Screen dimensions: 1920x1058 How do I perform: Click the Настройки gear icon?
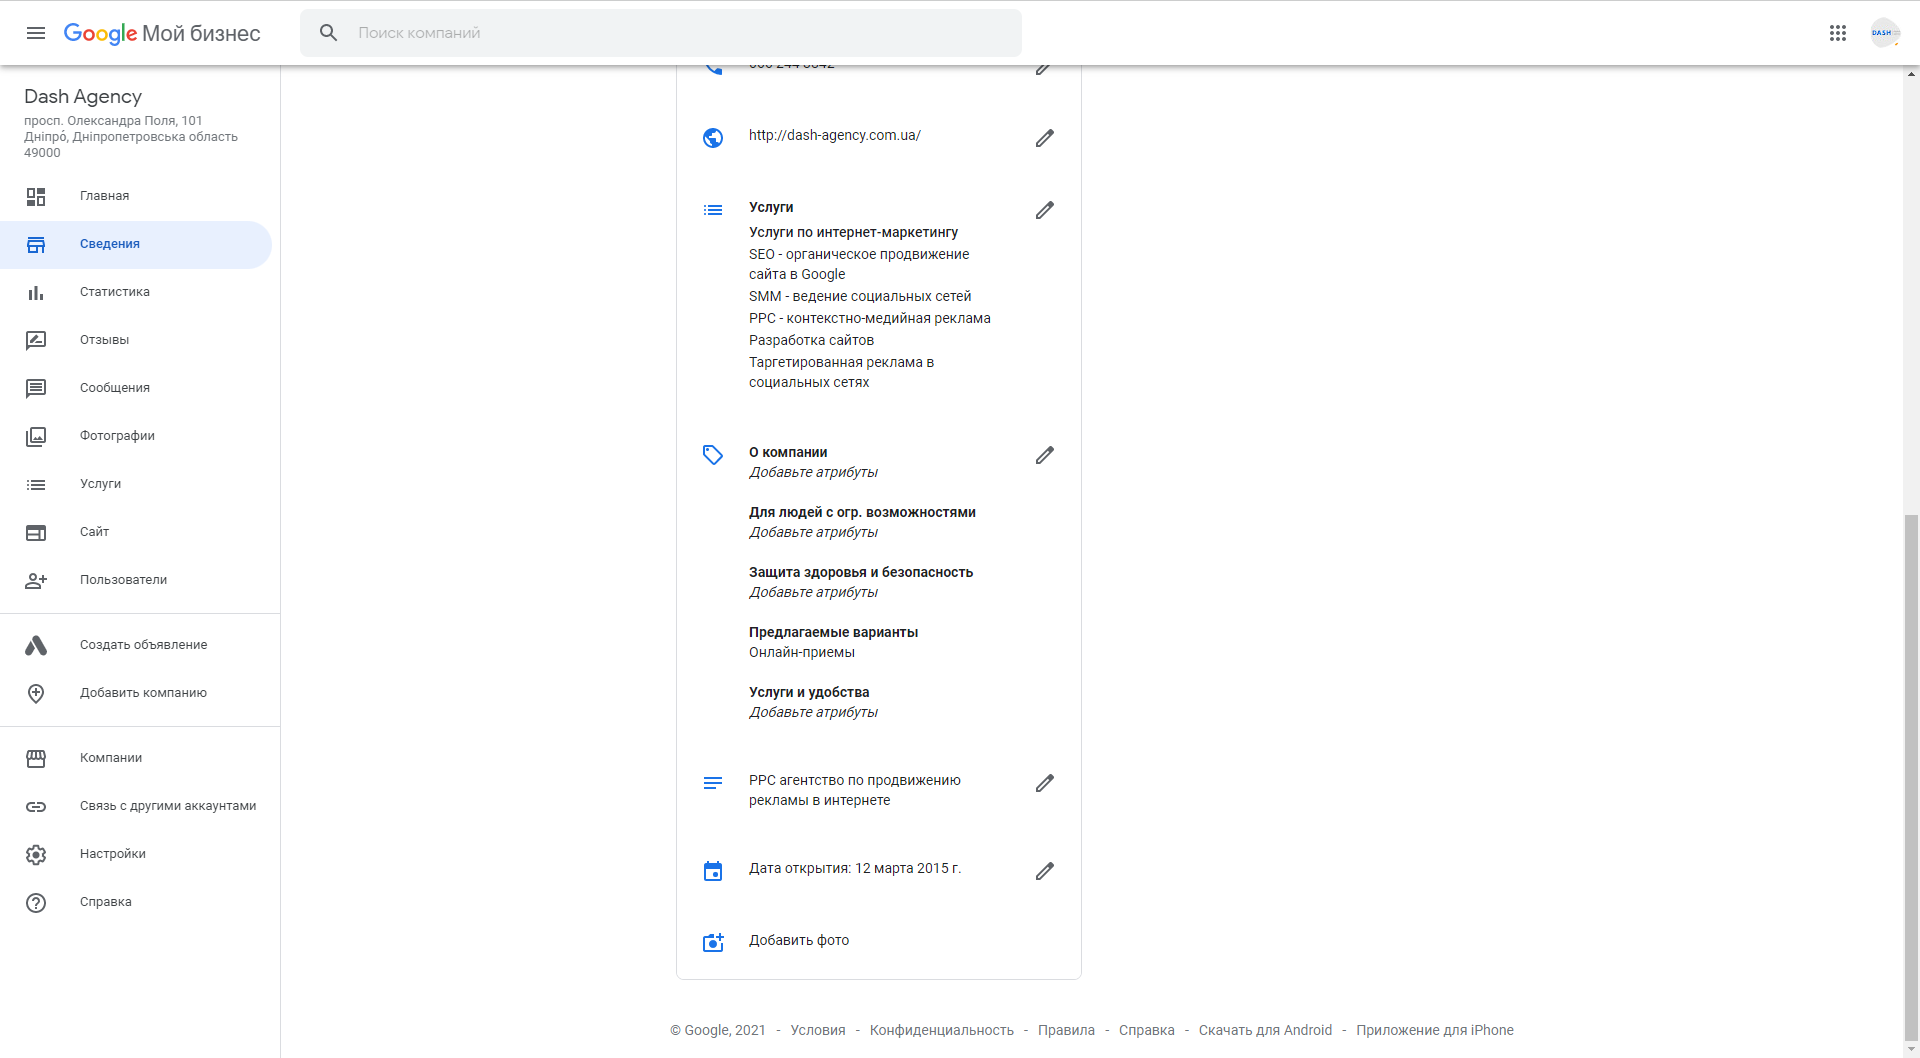[x=36, y=854]
